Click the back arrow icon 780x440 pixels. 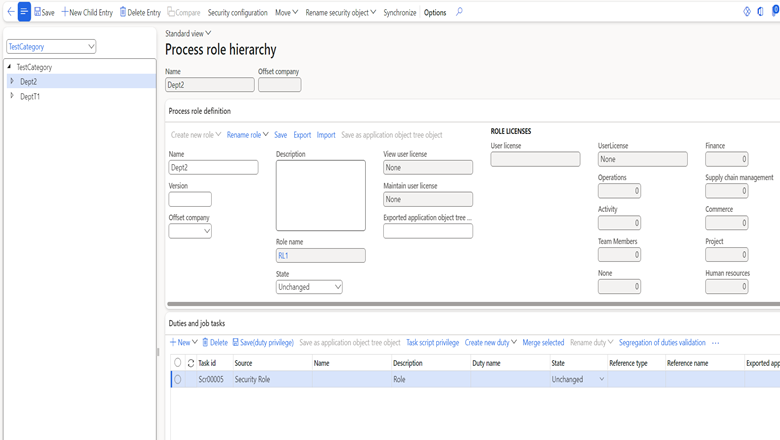pyautogui.click(x=10, y=12)
